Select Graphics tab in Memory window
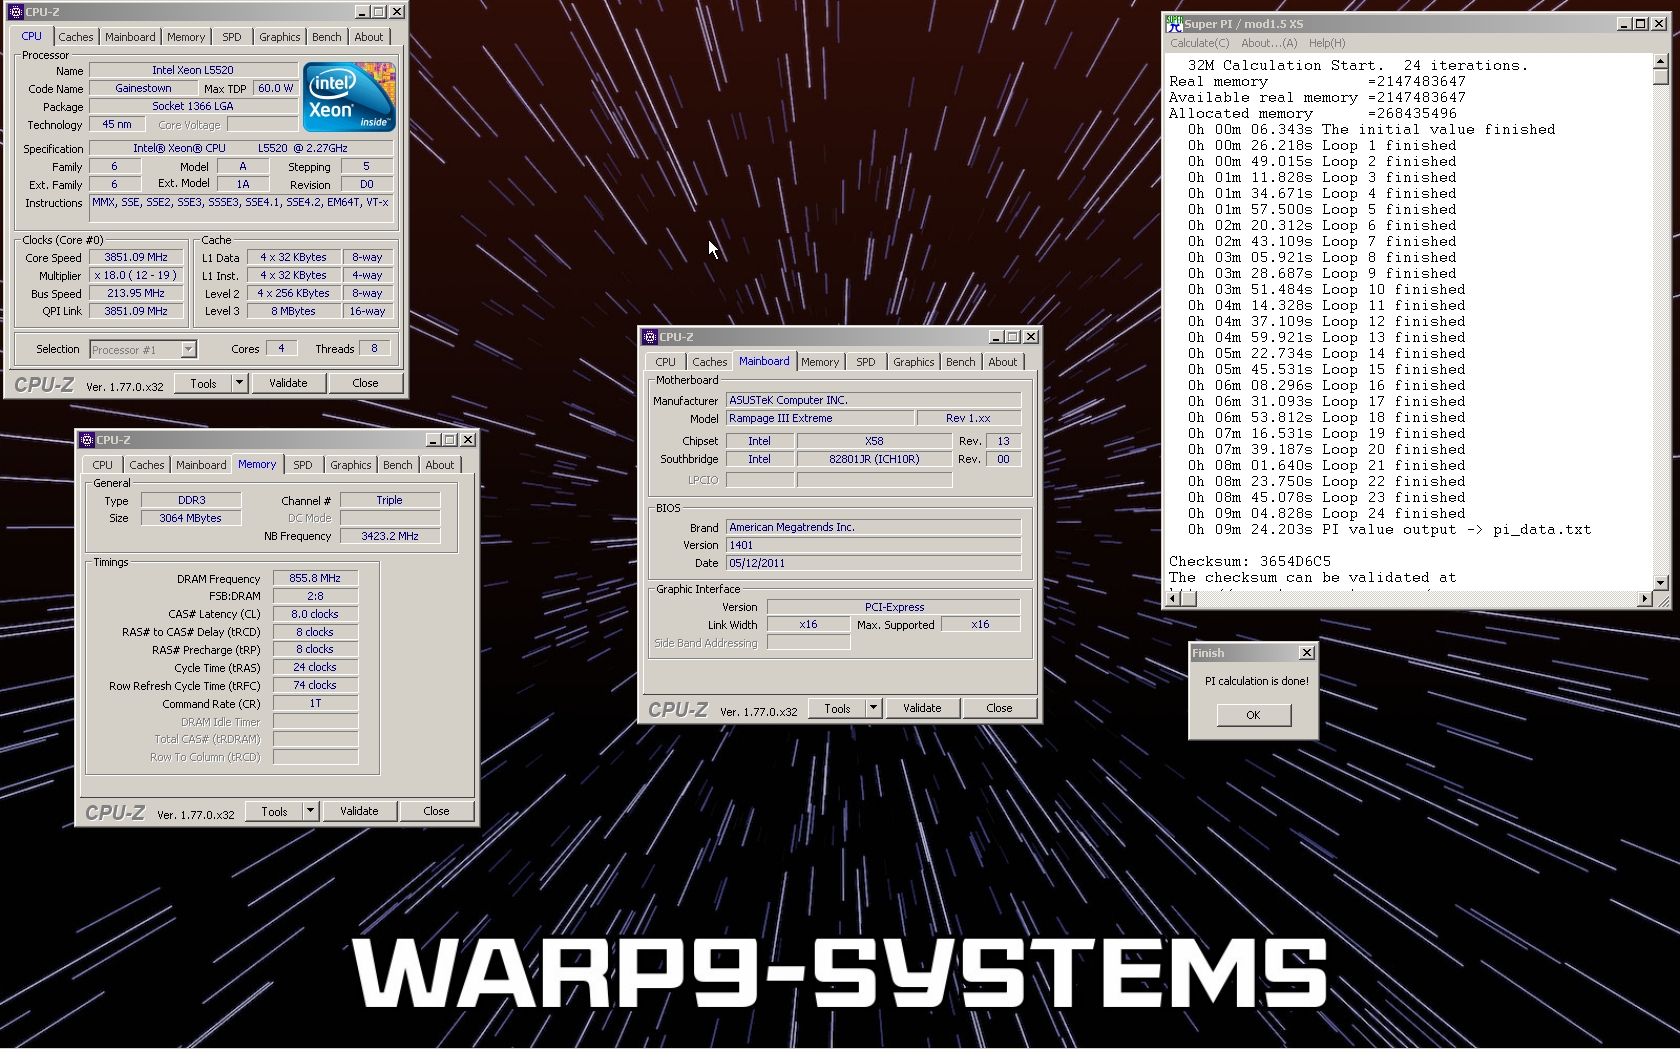Screen dimensions: 1680x1050 [x=351, y=465]
